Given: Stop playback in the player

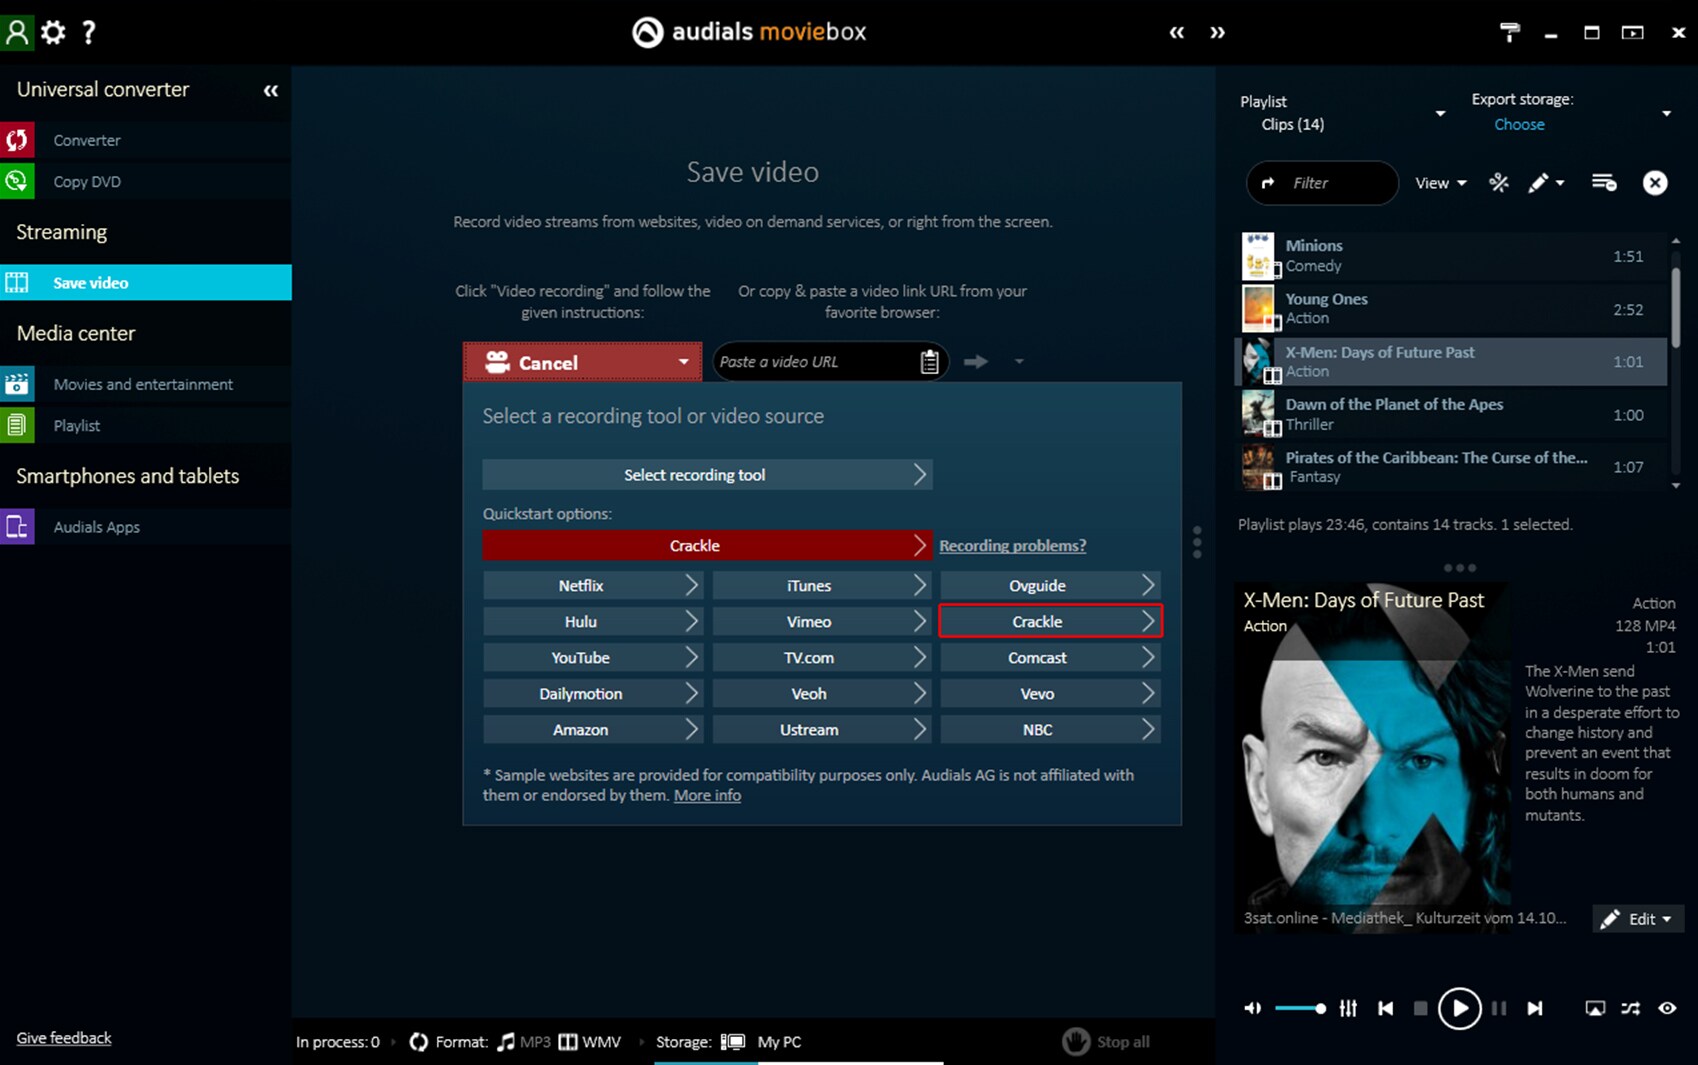Looking at the screenshot, I should click(x=1420, y=1008).
